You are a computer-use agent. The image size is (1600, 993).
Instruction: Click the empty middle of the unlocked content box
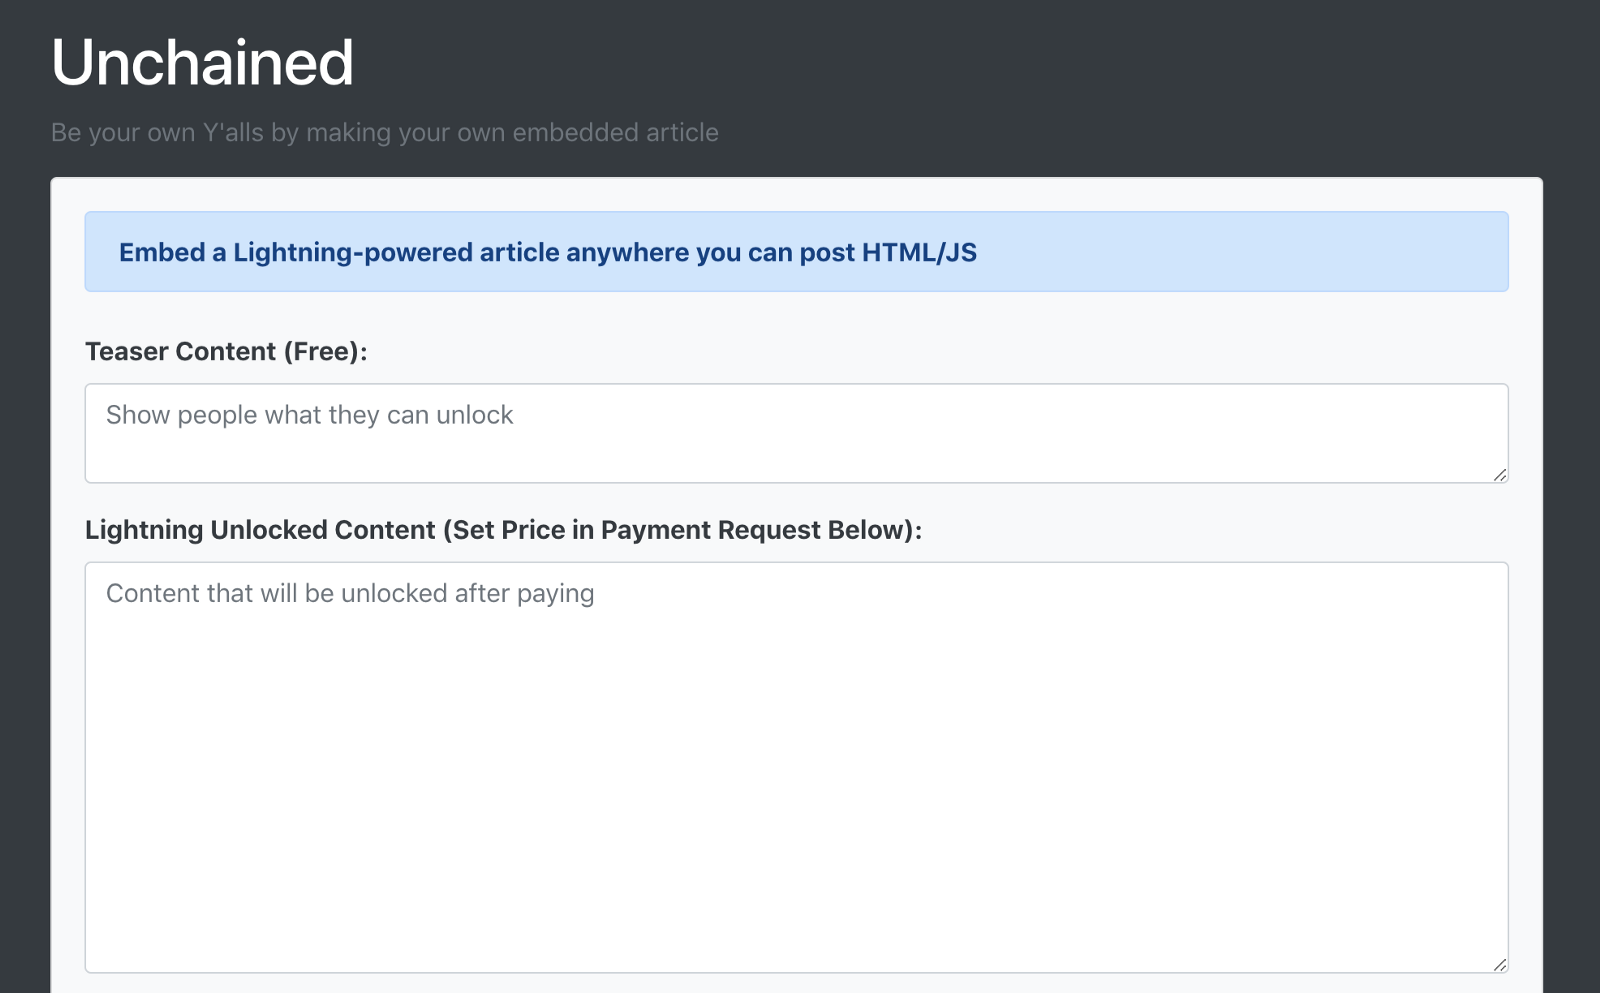point(796,780)
